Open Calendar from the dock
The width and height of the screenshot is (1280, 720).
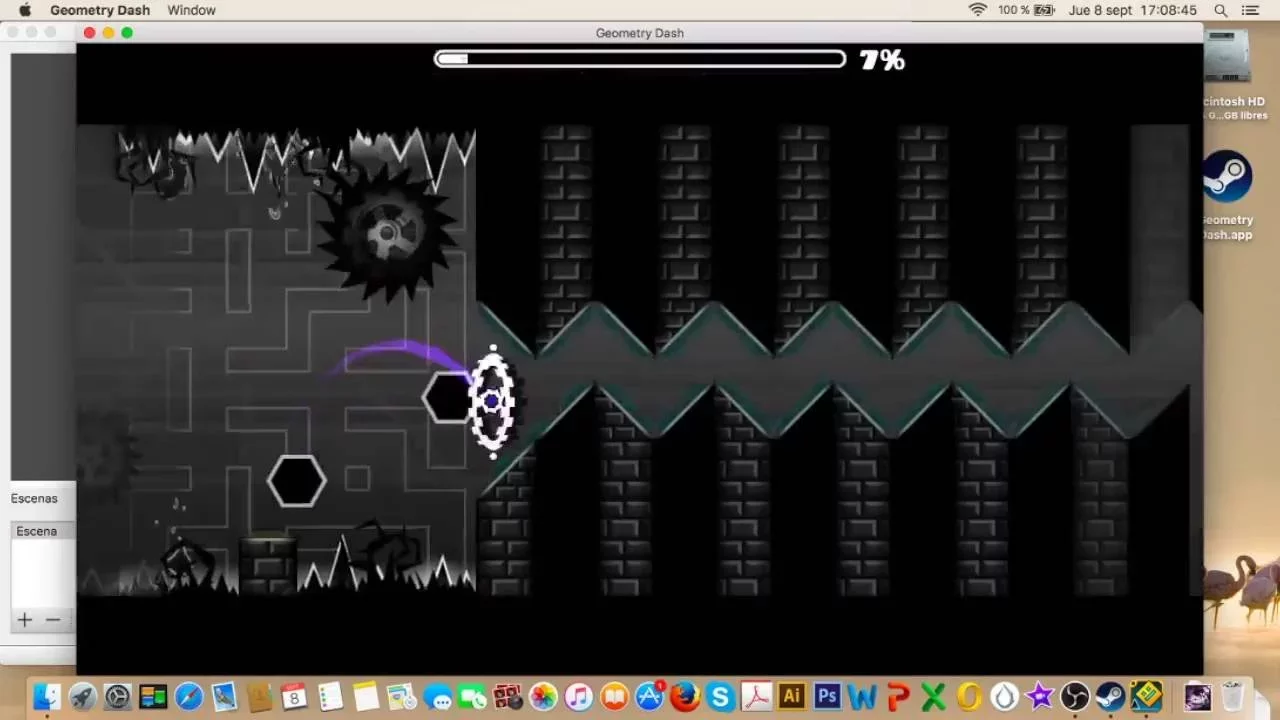(x=294, y=696)
